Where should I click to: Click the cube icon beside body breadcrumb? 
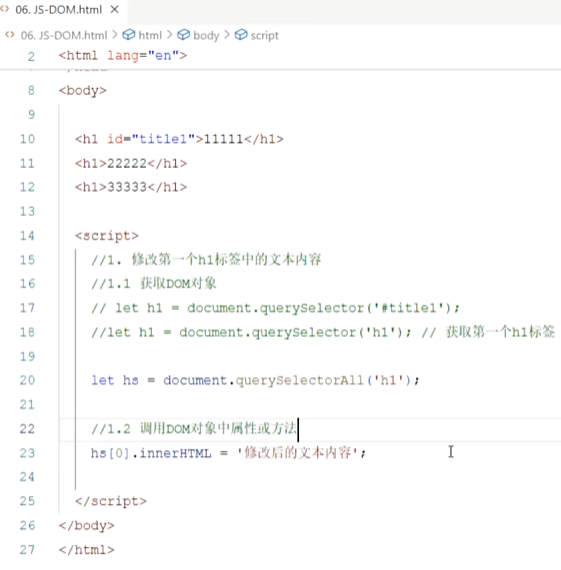coord(183,35)
